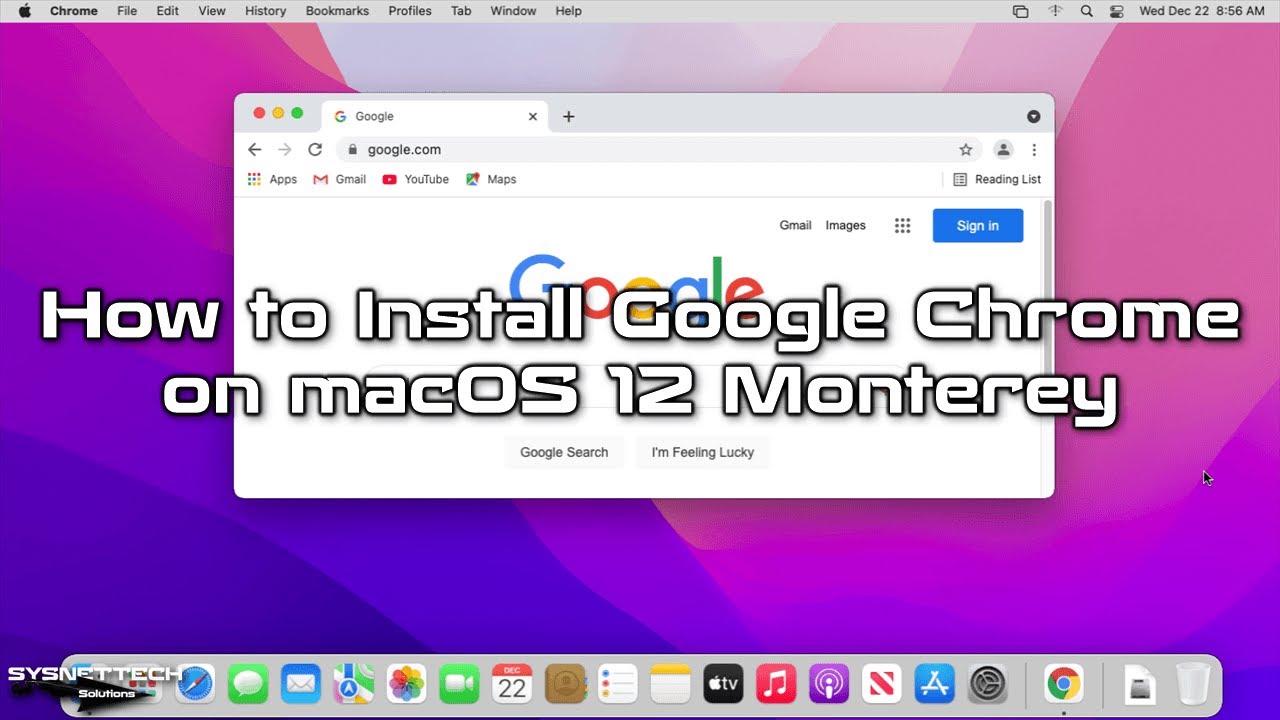Launch Podcasts from the Dock

(x=830, y=684)
